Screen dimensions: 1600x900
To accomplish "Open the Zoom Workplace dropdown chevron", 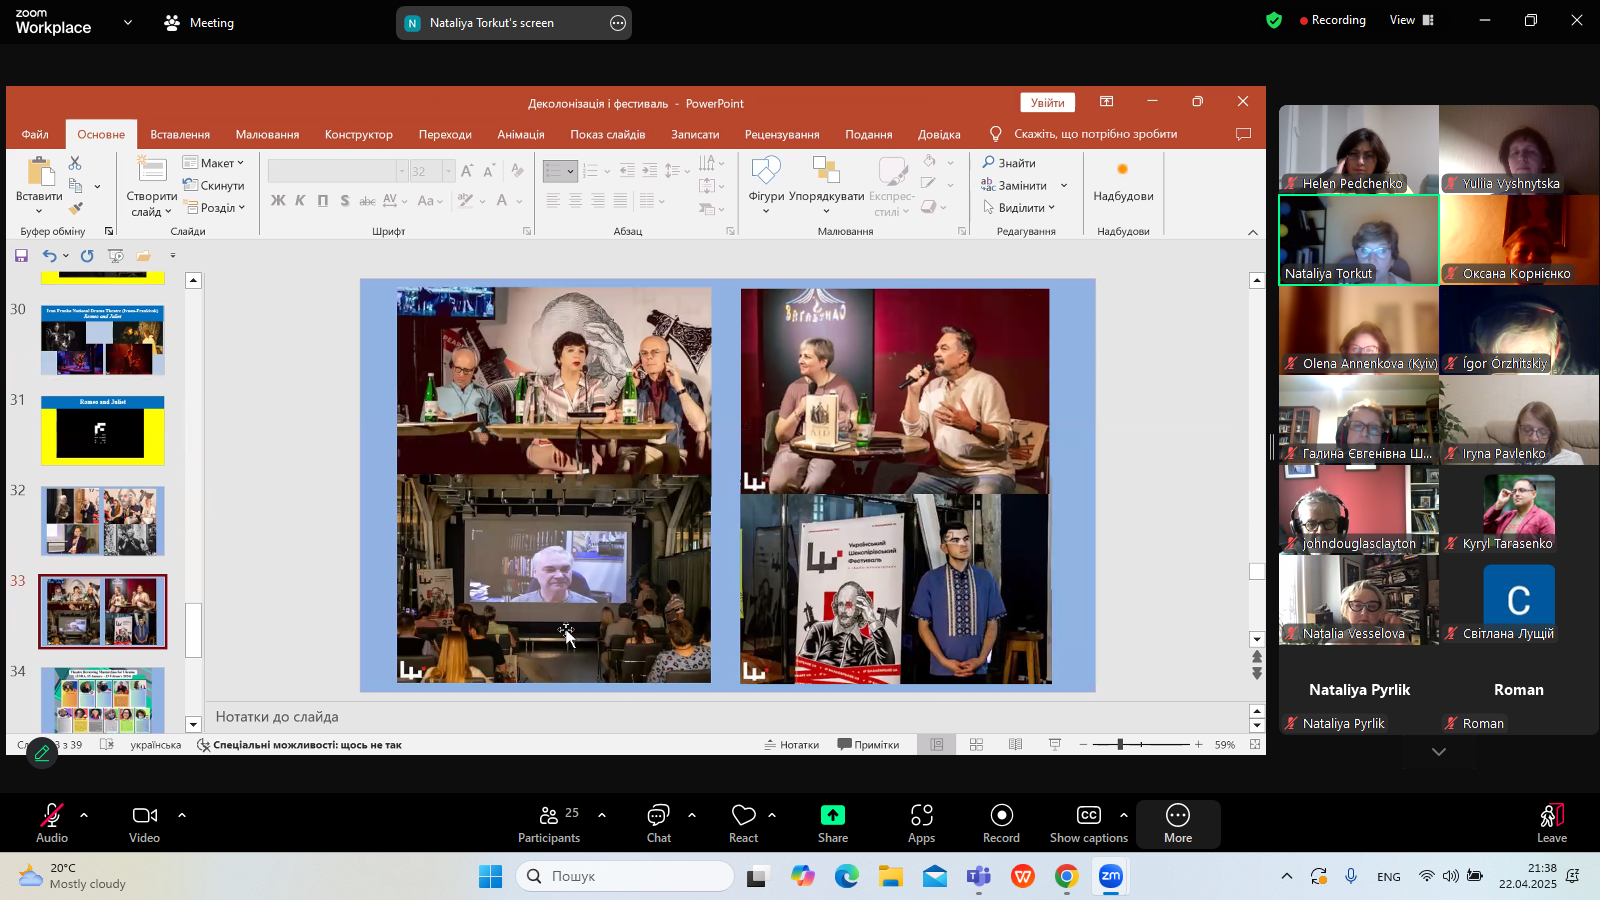I will click(x=127, y=22).
